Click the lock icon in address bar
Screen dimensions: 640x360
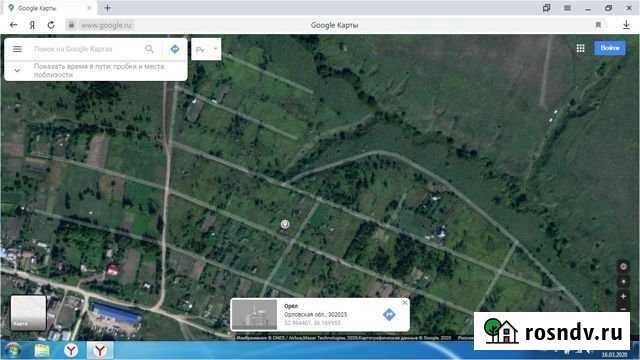click(x=71, y=25)
